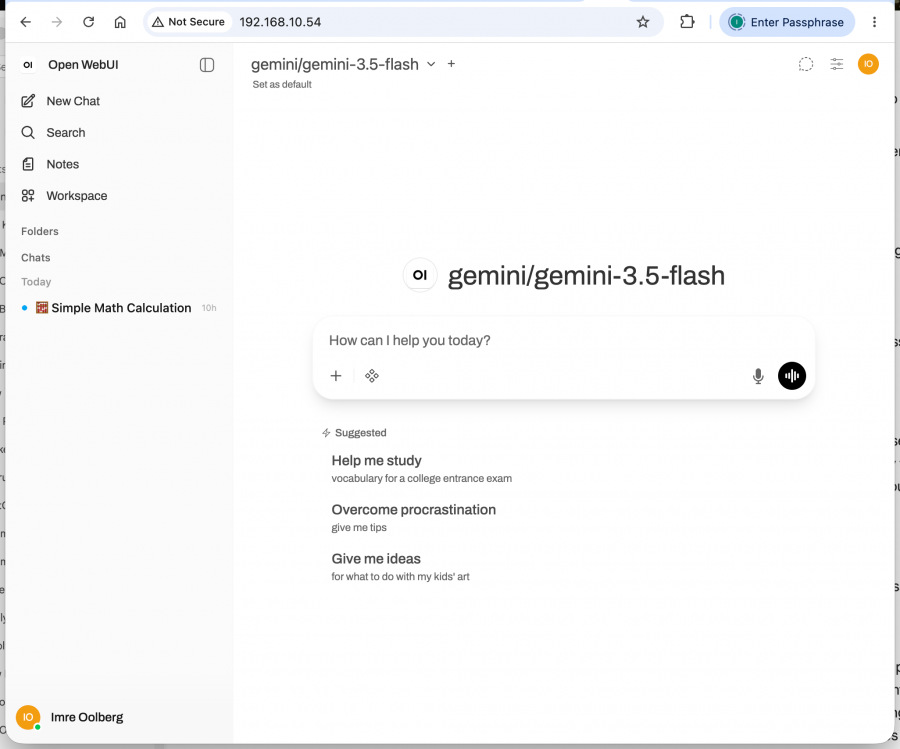900x749 pixels.
Task: Click the Open WebUI title text
Action: point(83,65)
